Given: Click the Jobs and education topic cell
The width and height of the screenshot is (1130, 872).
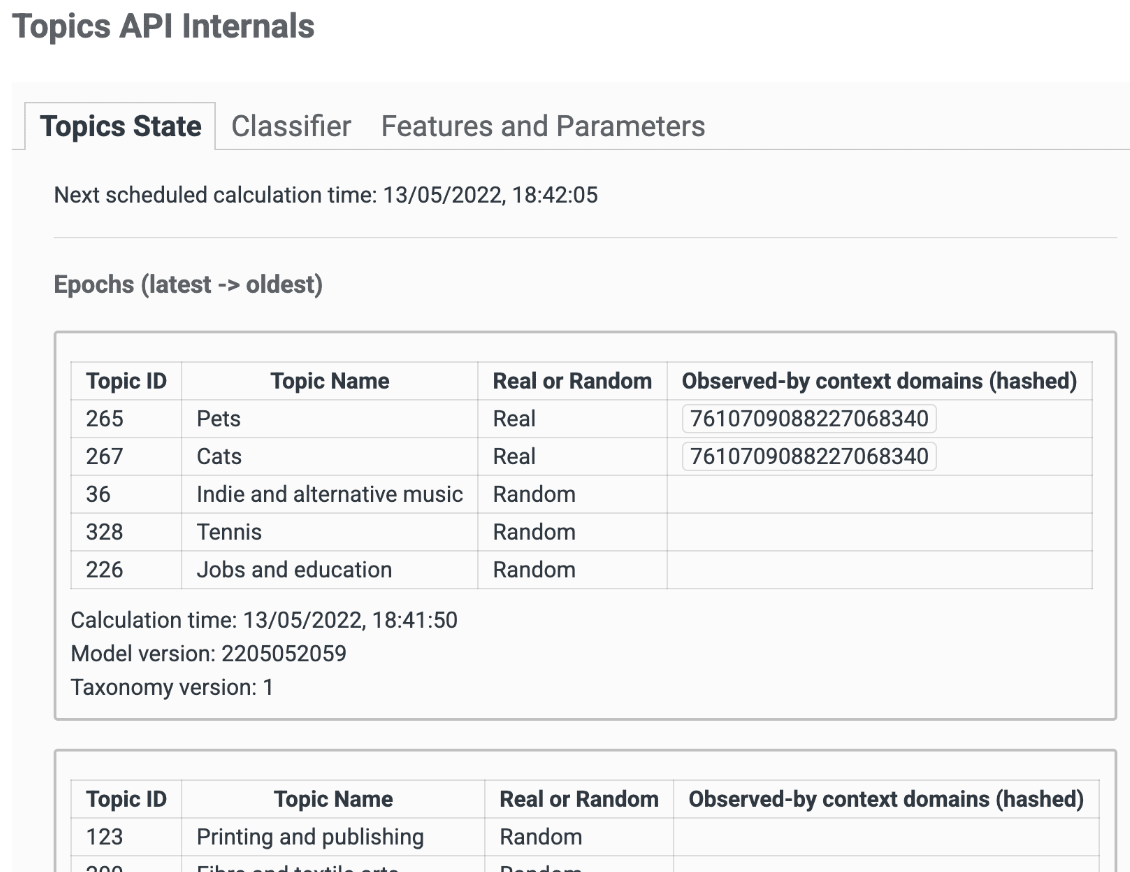Looking at the screenshot, I should [294, 570].
